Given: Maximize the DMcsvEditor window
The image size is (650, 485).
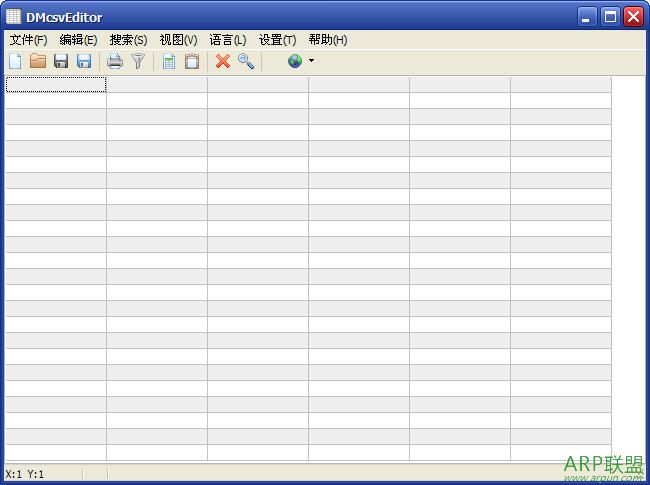Looking at the screenshot, I should point(610,17).
